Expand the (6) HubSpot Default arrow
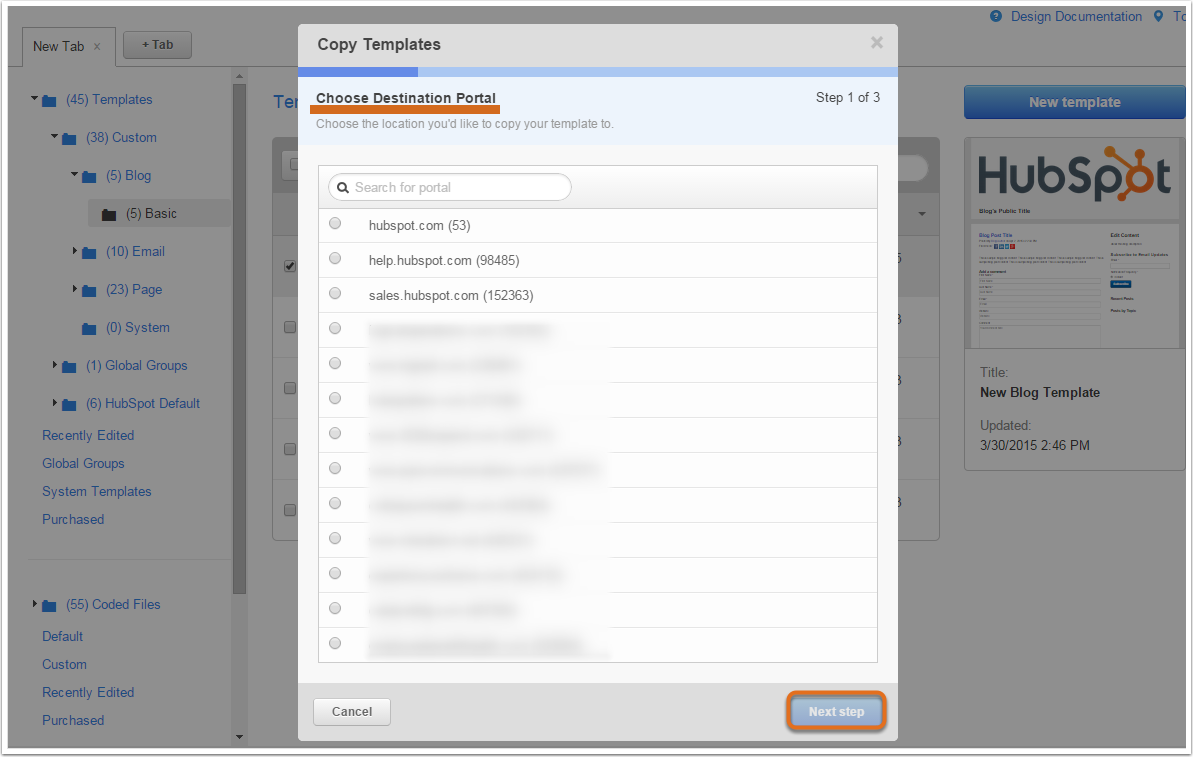Image resolution: width=1193 pixels, height=757 pixels. click(55, 402)
